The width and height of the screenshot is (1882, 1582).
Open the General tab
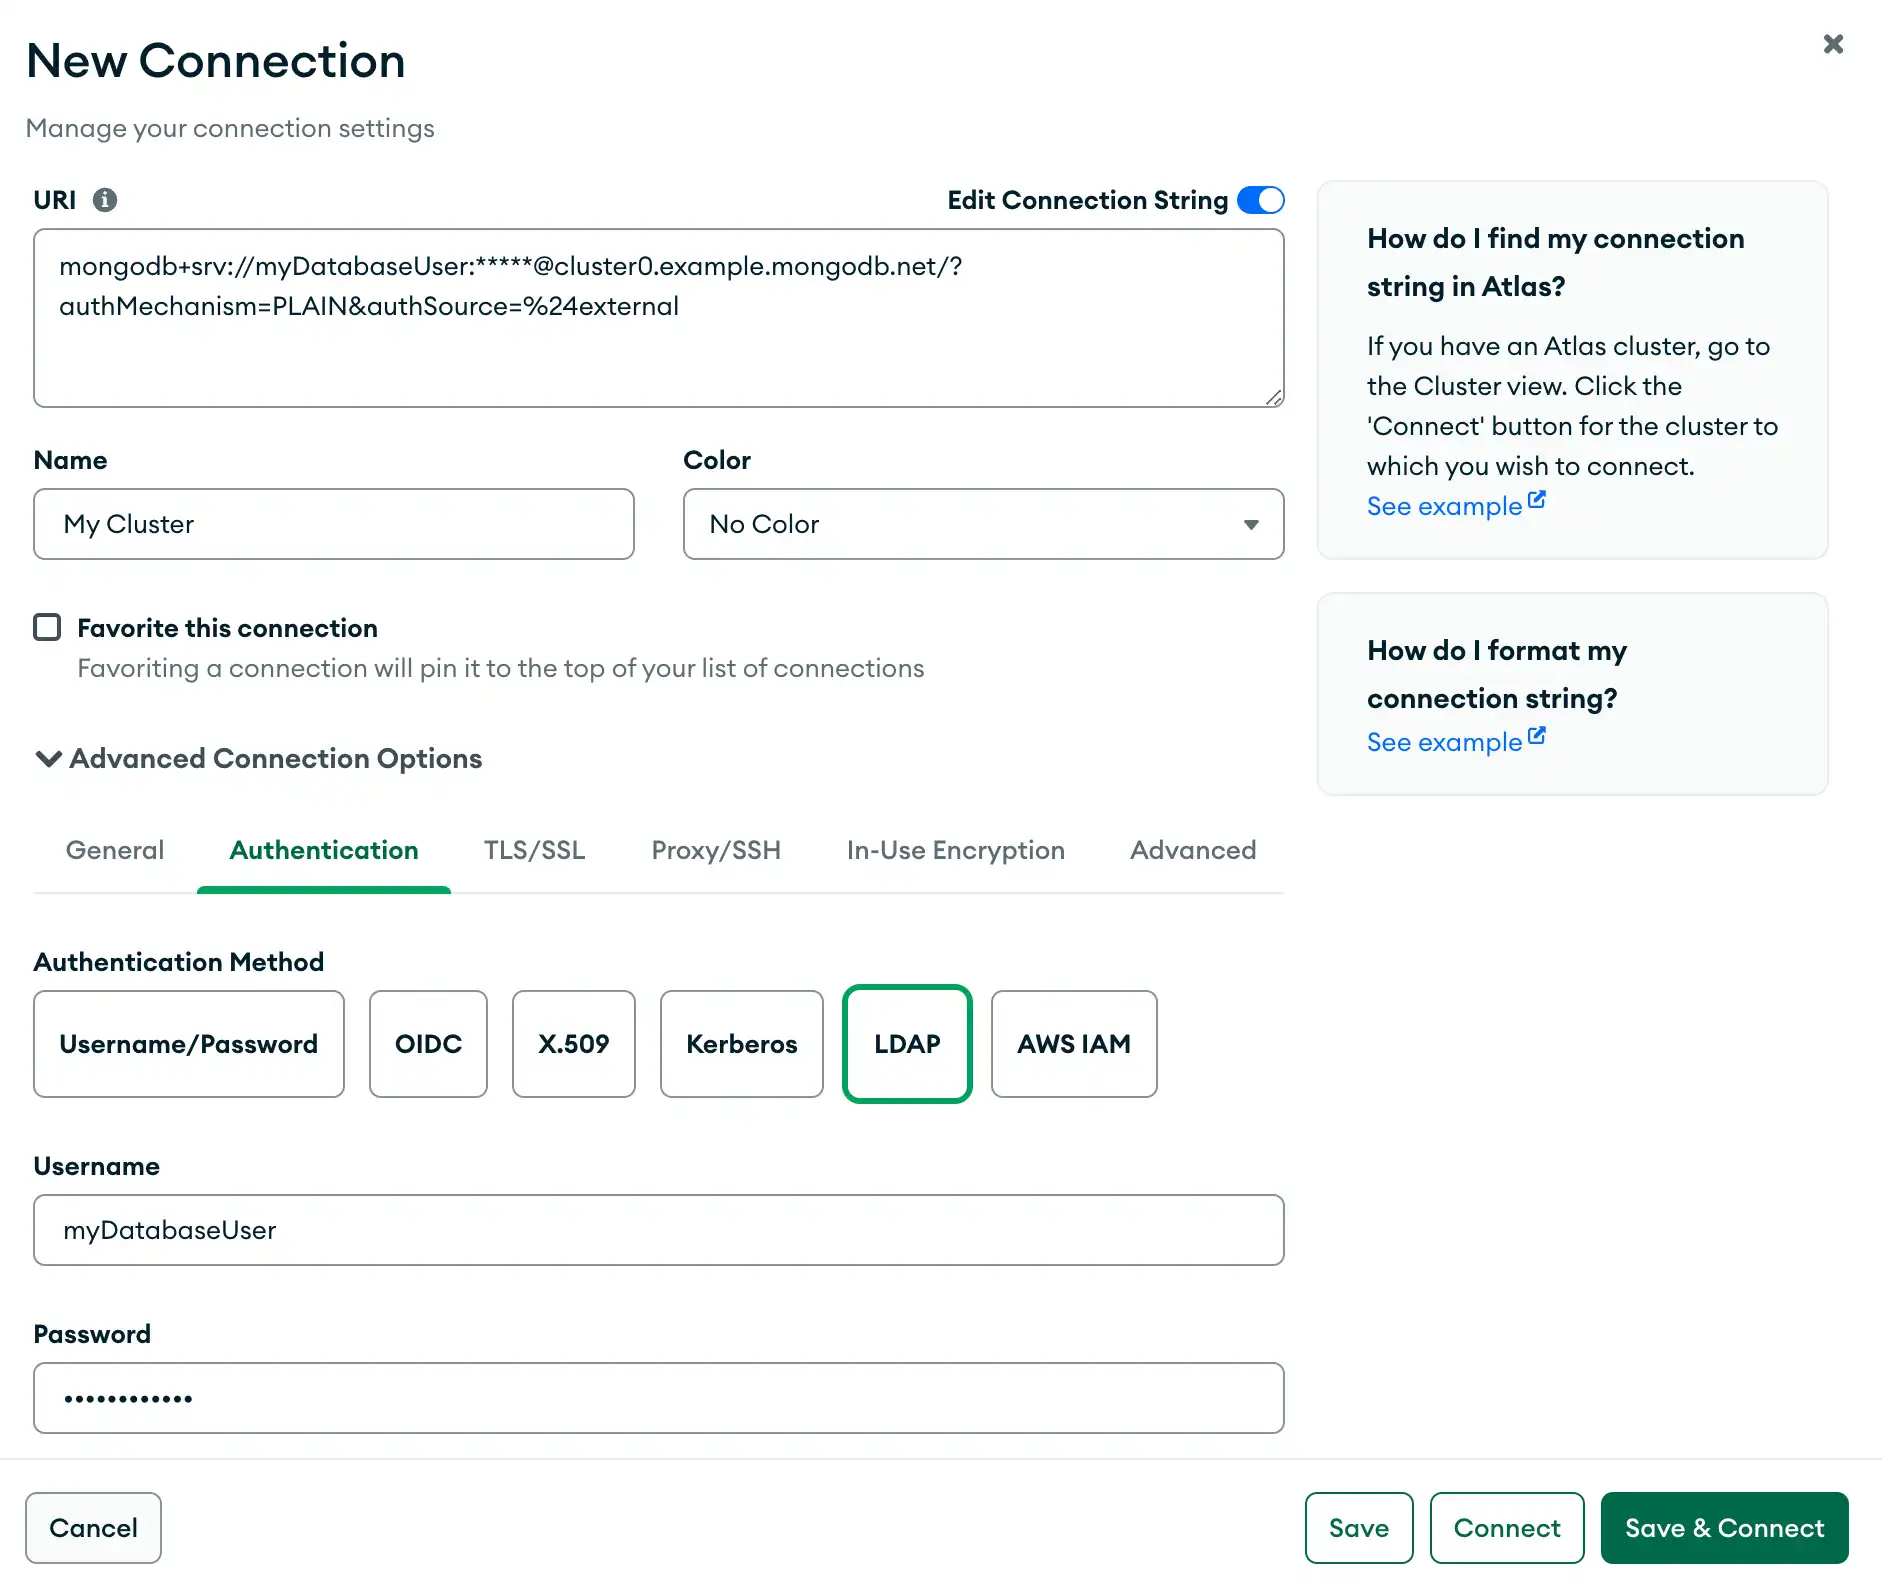(114, 850)
